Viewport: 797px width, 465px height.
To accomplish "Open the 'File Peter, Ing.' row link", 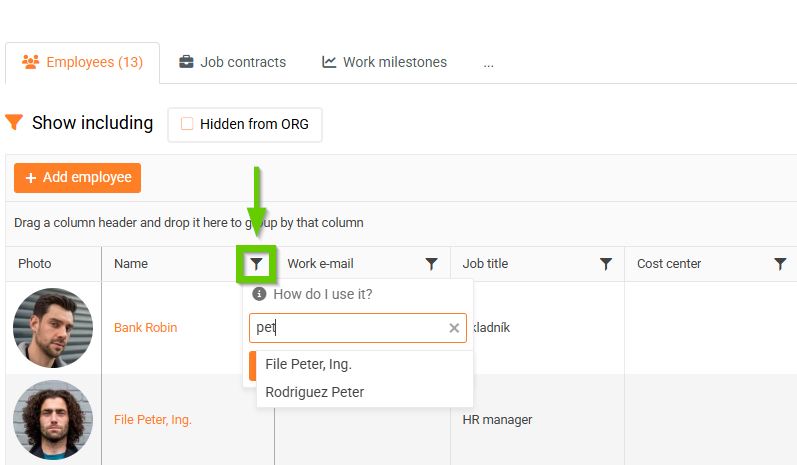I will click(153, 420).
